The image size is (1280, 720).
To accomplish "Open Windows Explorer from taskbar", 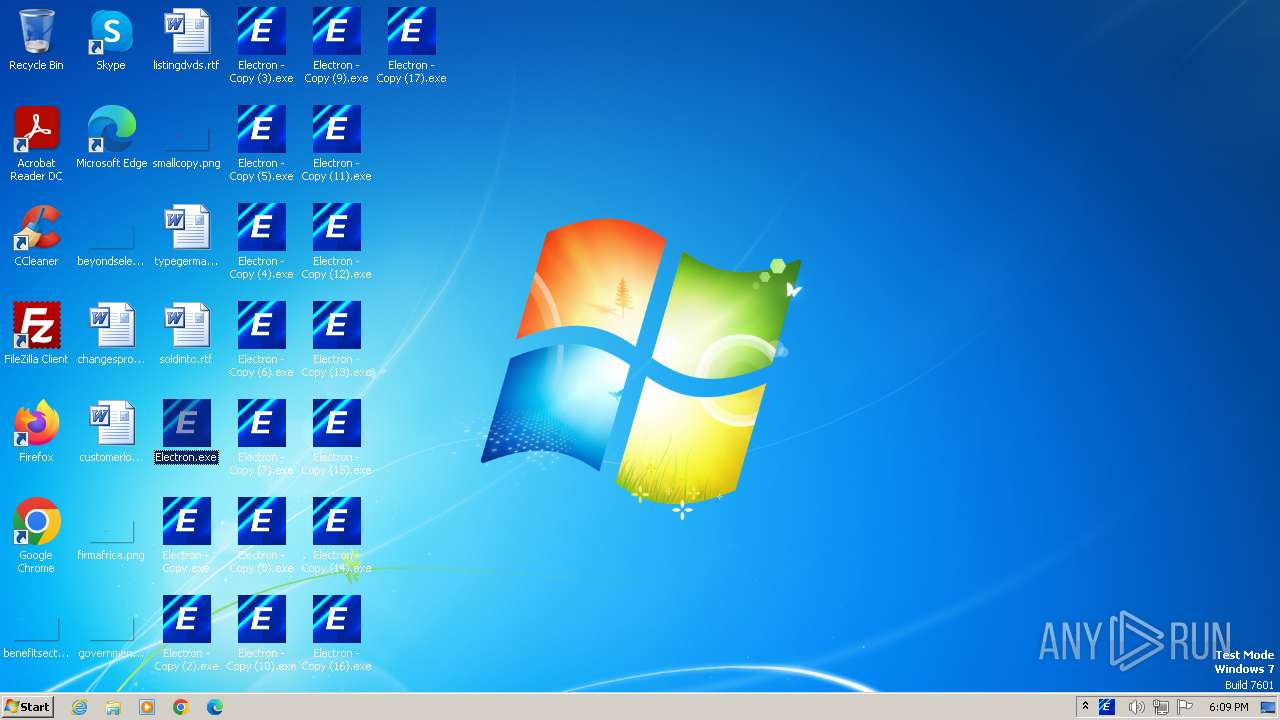I will [113, 707].
